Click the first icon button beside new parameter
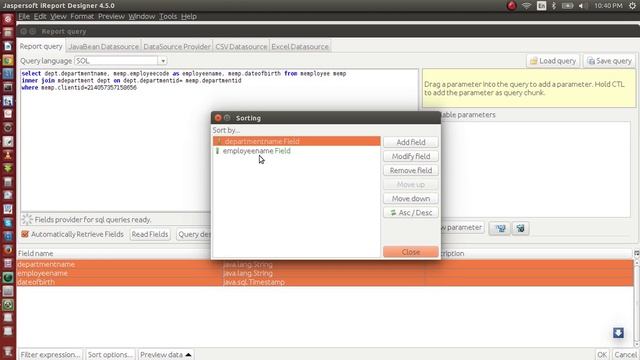 (500, 228)
